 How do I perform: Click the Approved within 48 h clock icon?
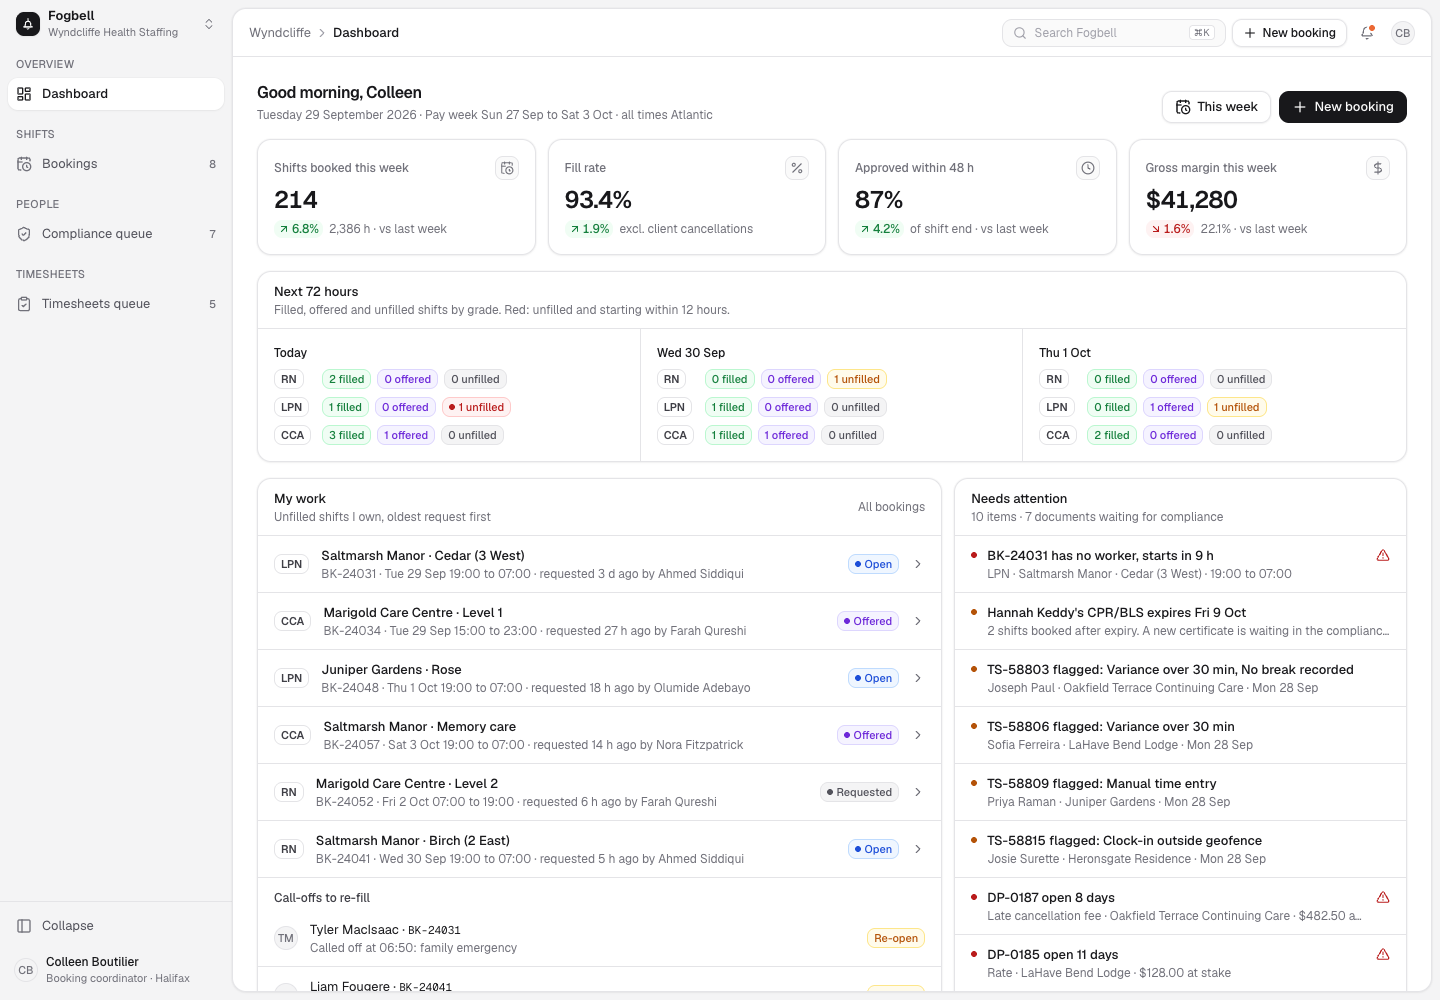pos(1088,168)
